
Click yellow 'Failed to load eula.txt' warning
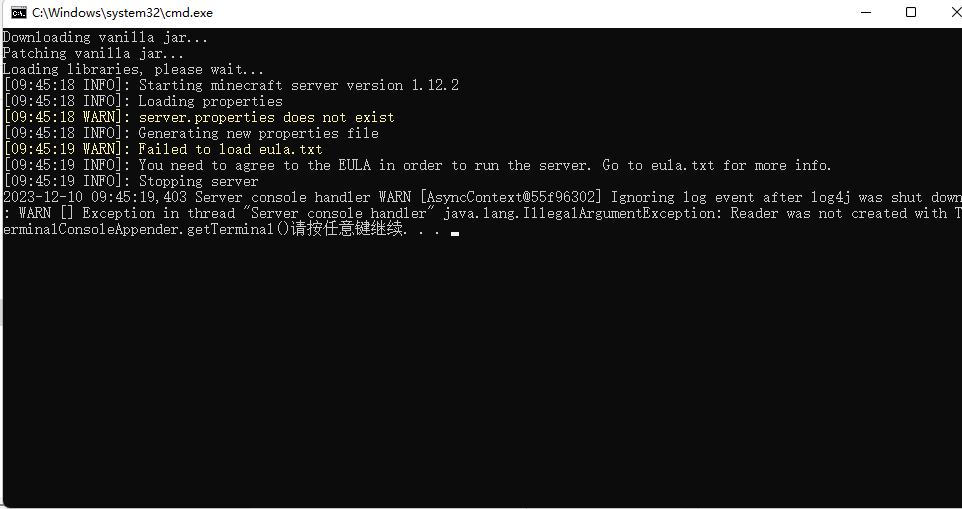(x=230, y=149)
